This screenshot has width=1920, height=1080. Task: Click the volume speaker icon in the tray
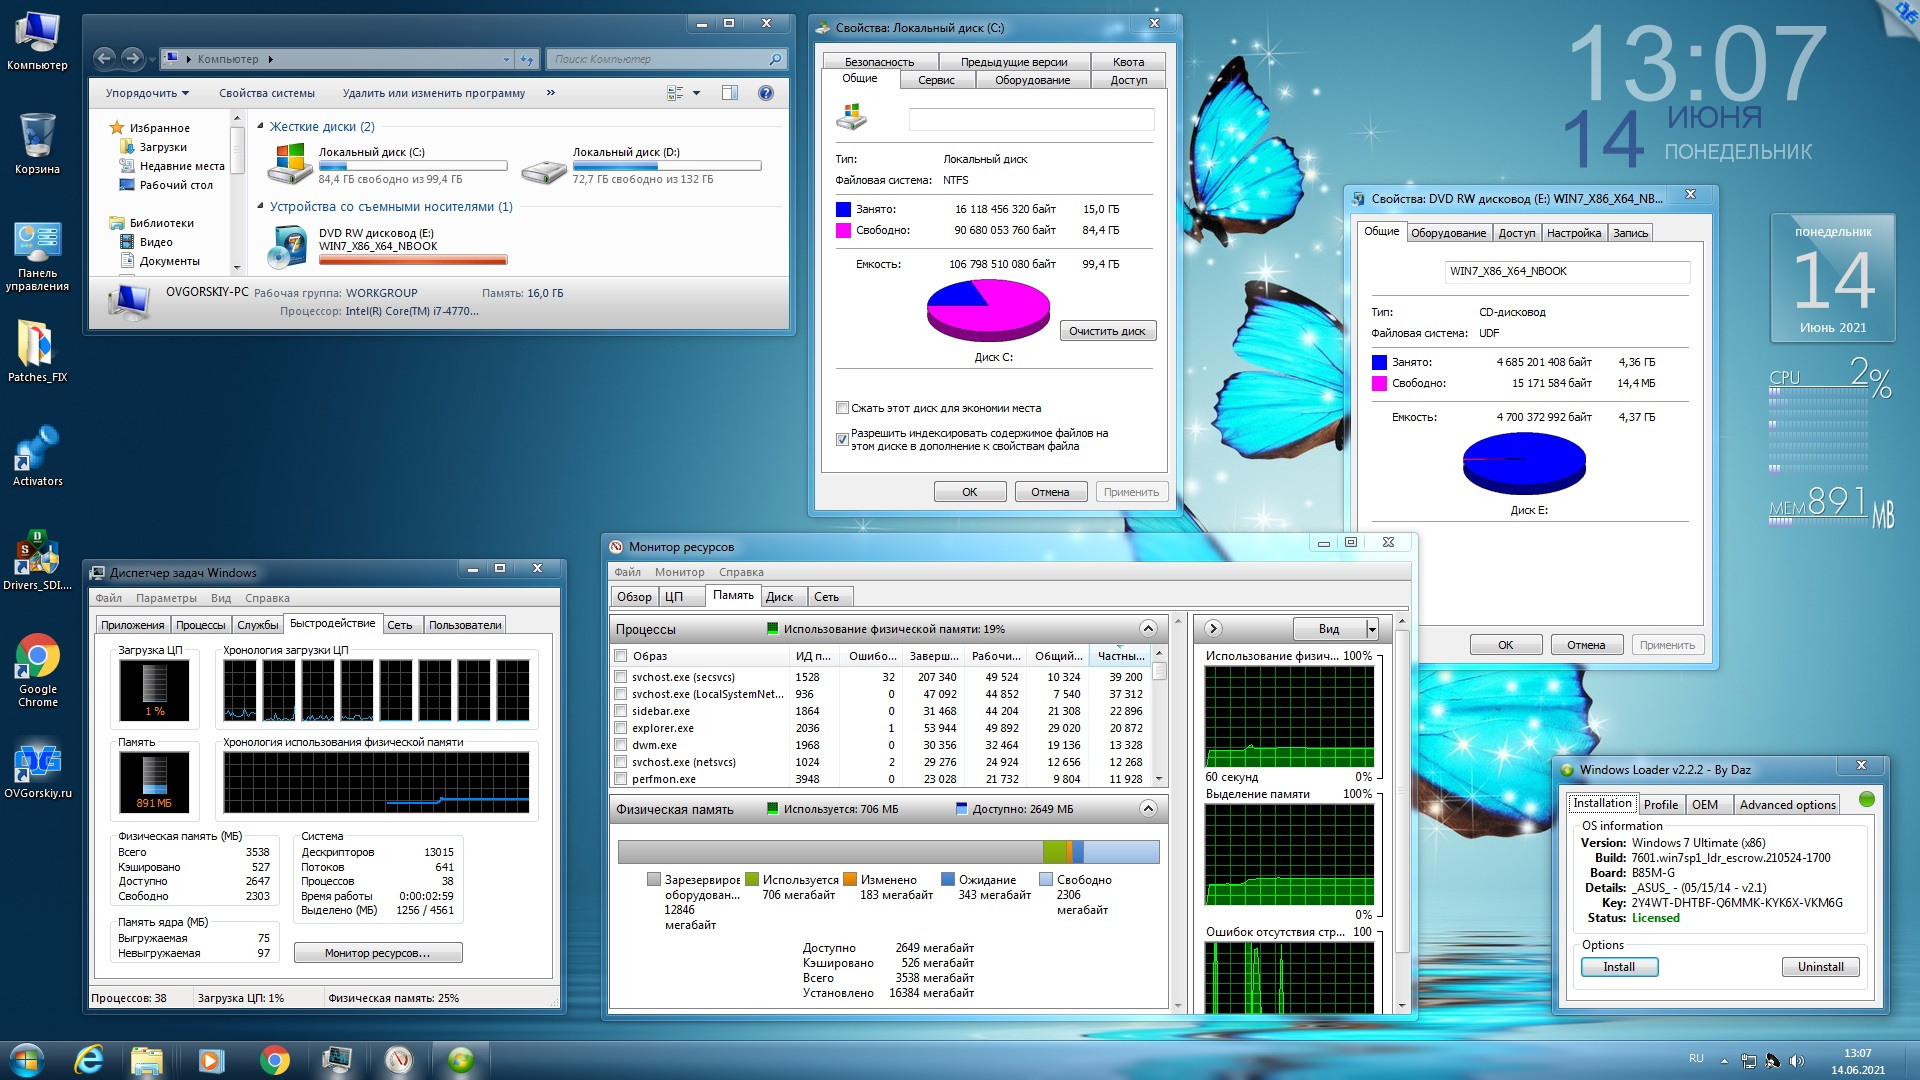(1796, 1061)
